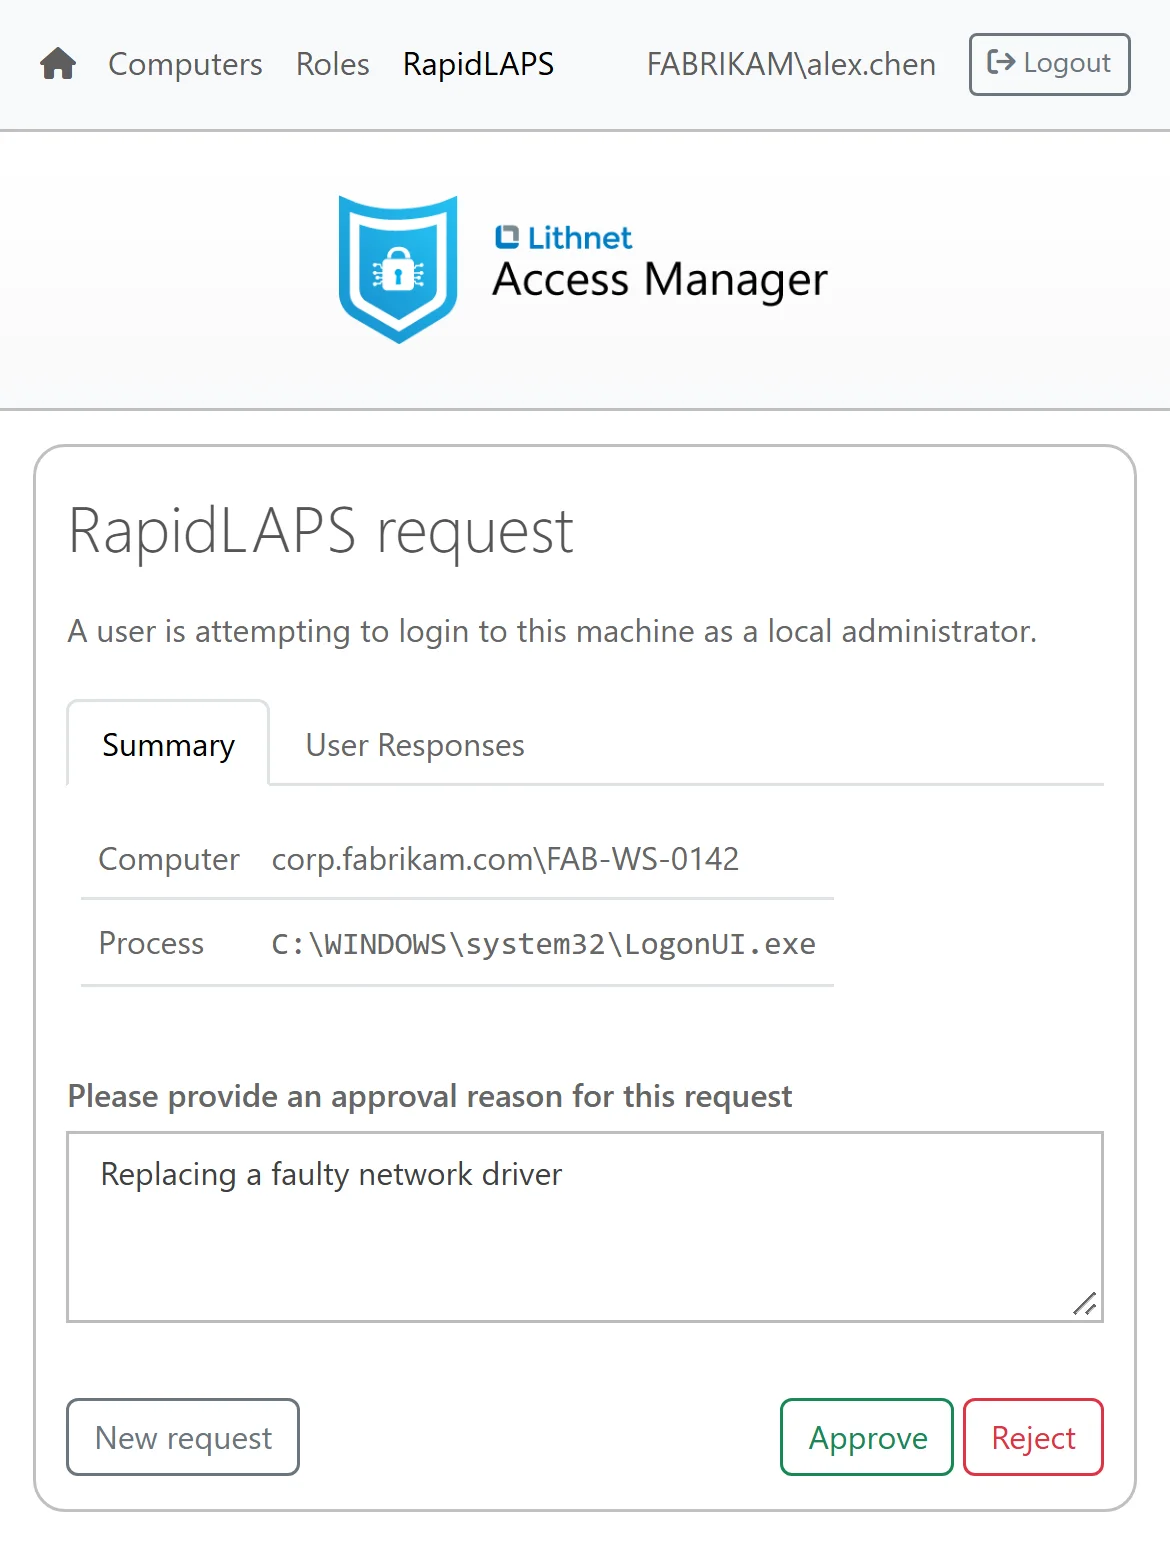The image size is (1170, 1560).
Task: Click the FABRIKAM\alex.chen username
Action: 791,64
